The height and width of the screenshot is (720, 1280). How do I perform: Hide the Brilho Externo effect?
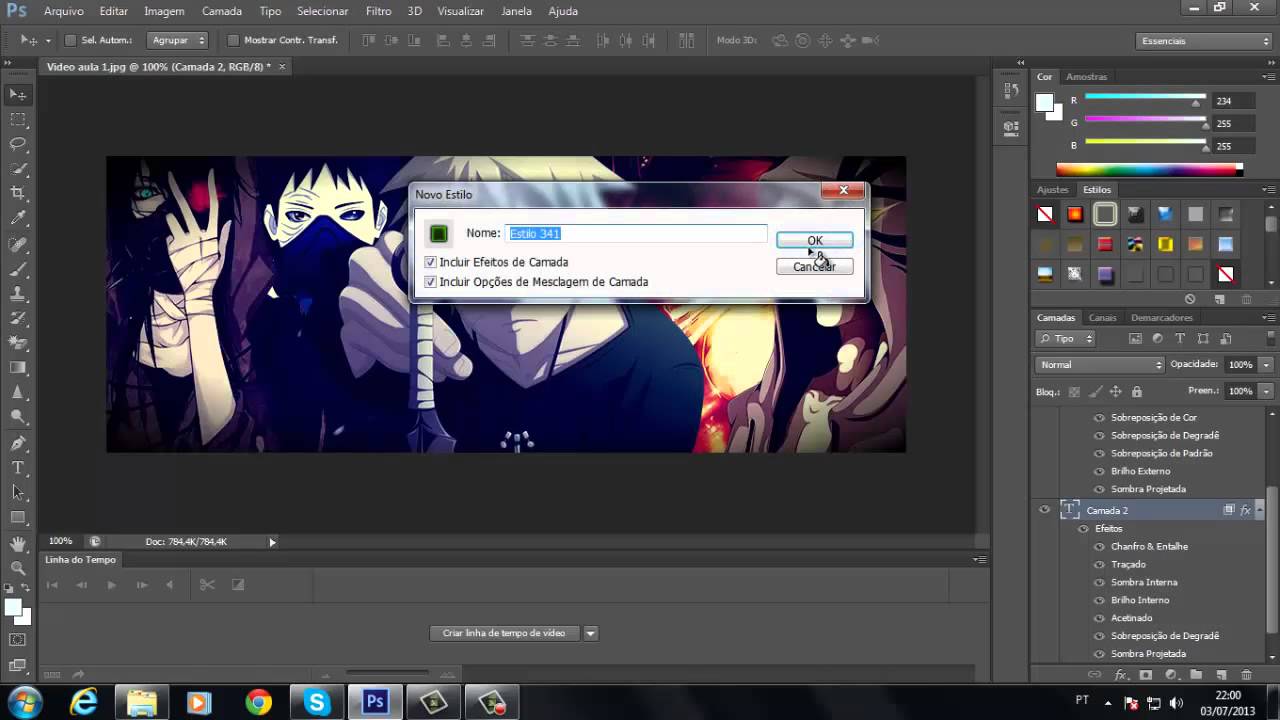tap(1100, 471)
